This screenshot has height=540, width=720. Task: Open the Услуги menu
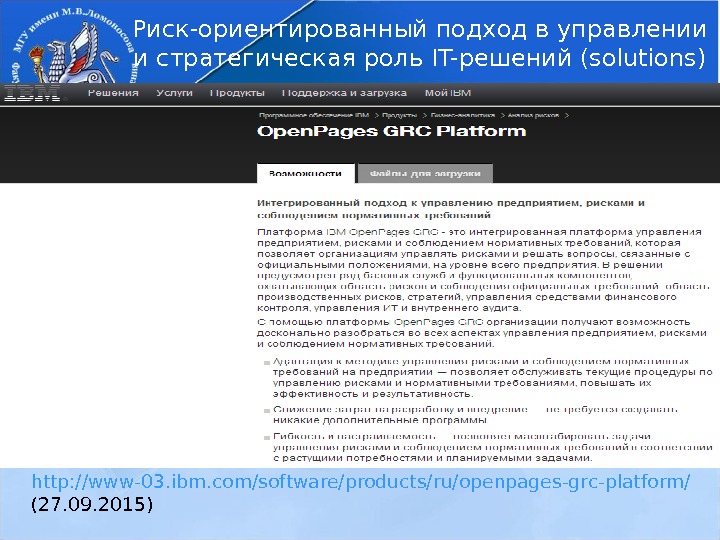174,93
